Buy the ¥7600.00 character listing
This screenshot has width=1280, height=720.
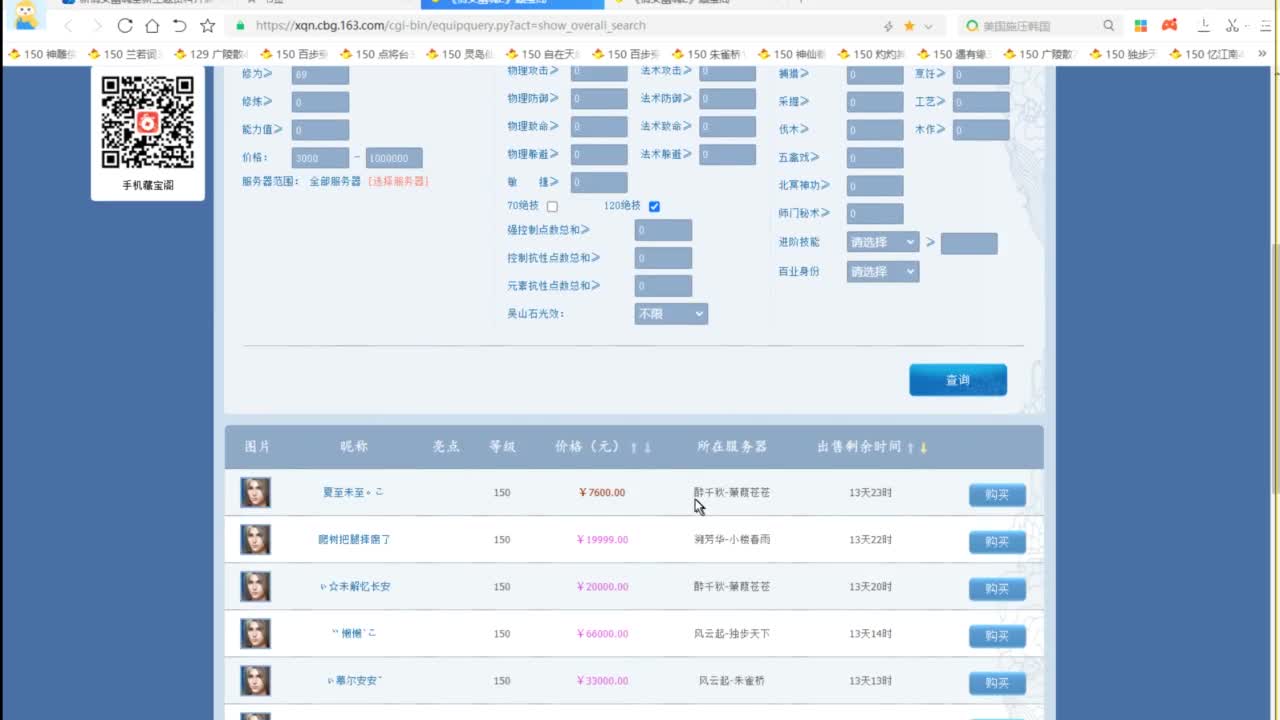996,495
